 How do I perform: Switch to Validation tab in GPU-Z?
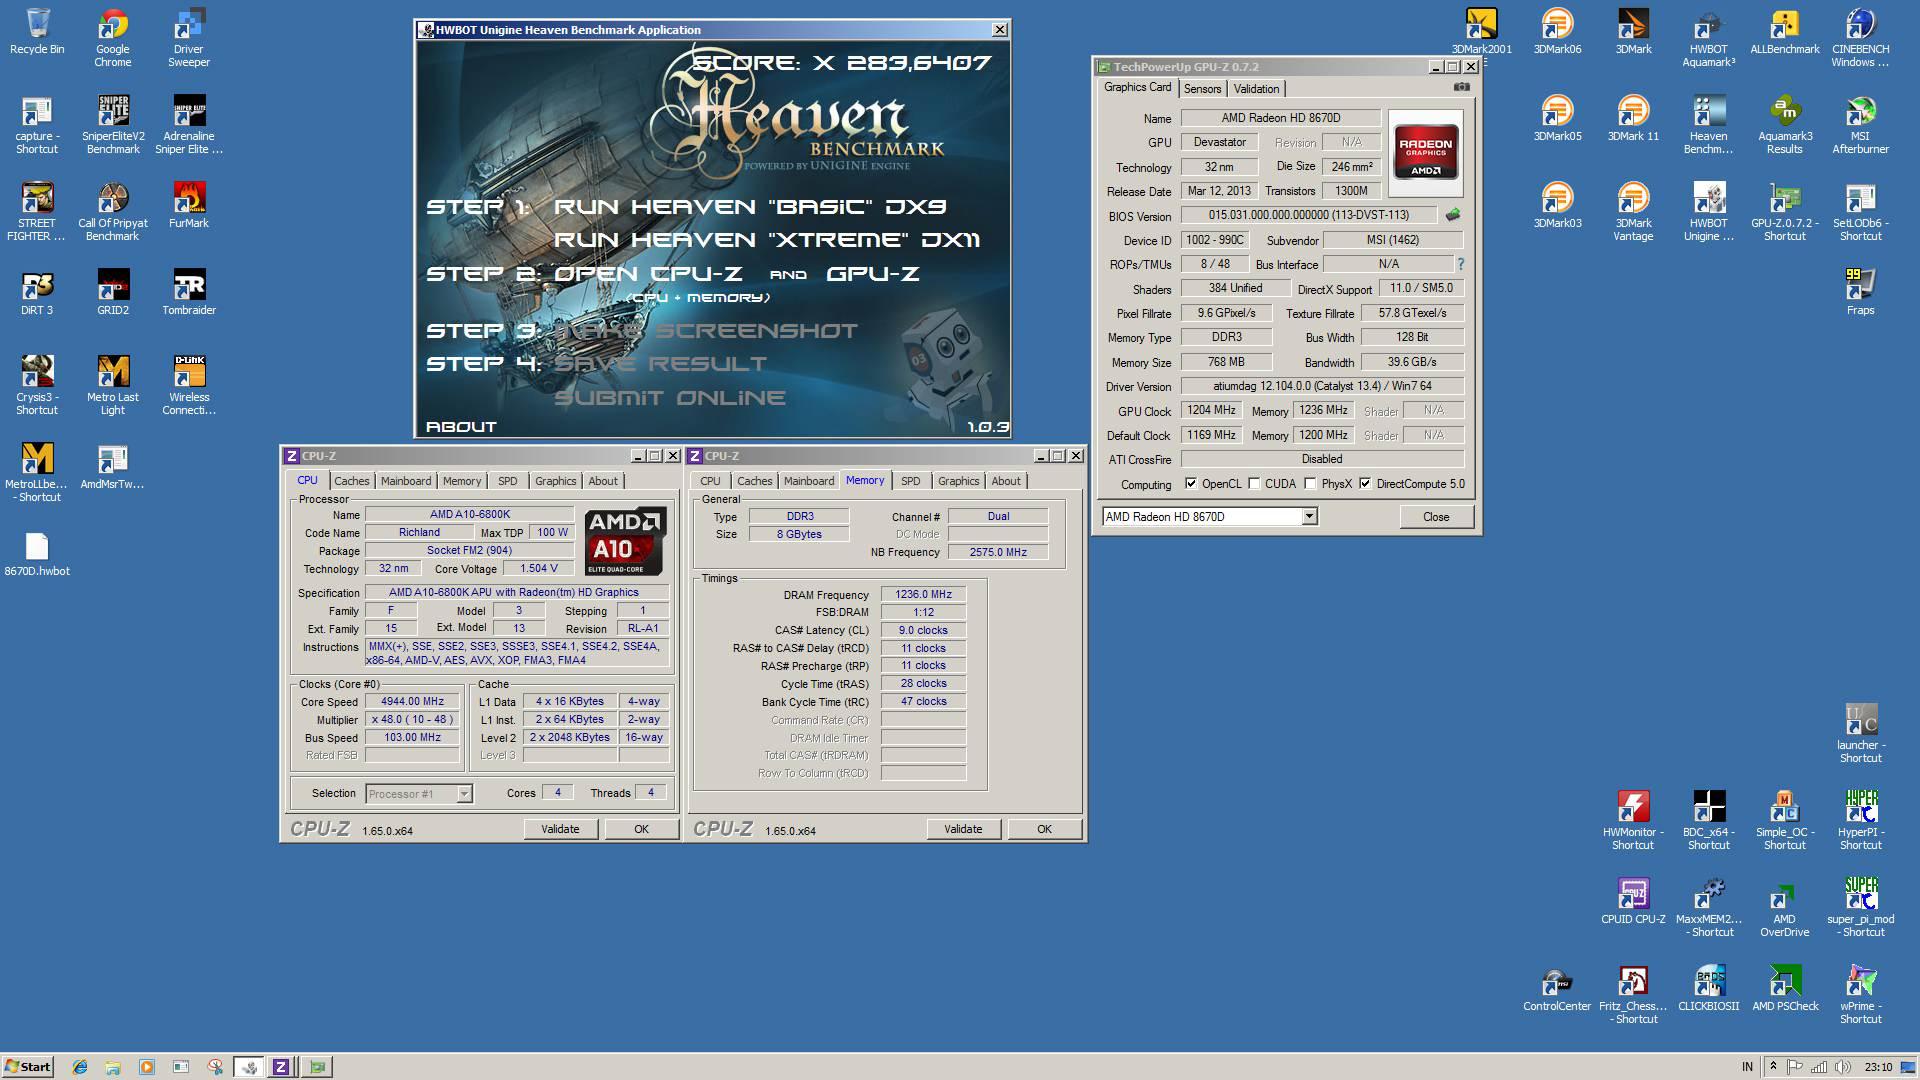click(1256, 89)
